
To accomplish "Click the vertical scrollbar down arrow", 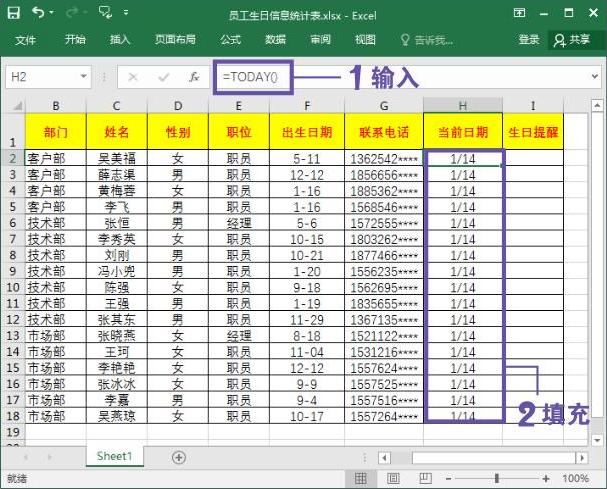I will pyautogui.click(x=597, y=440).
